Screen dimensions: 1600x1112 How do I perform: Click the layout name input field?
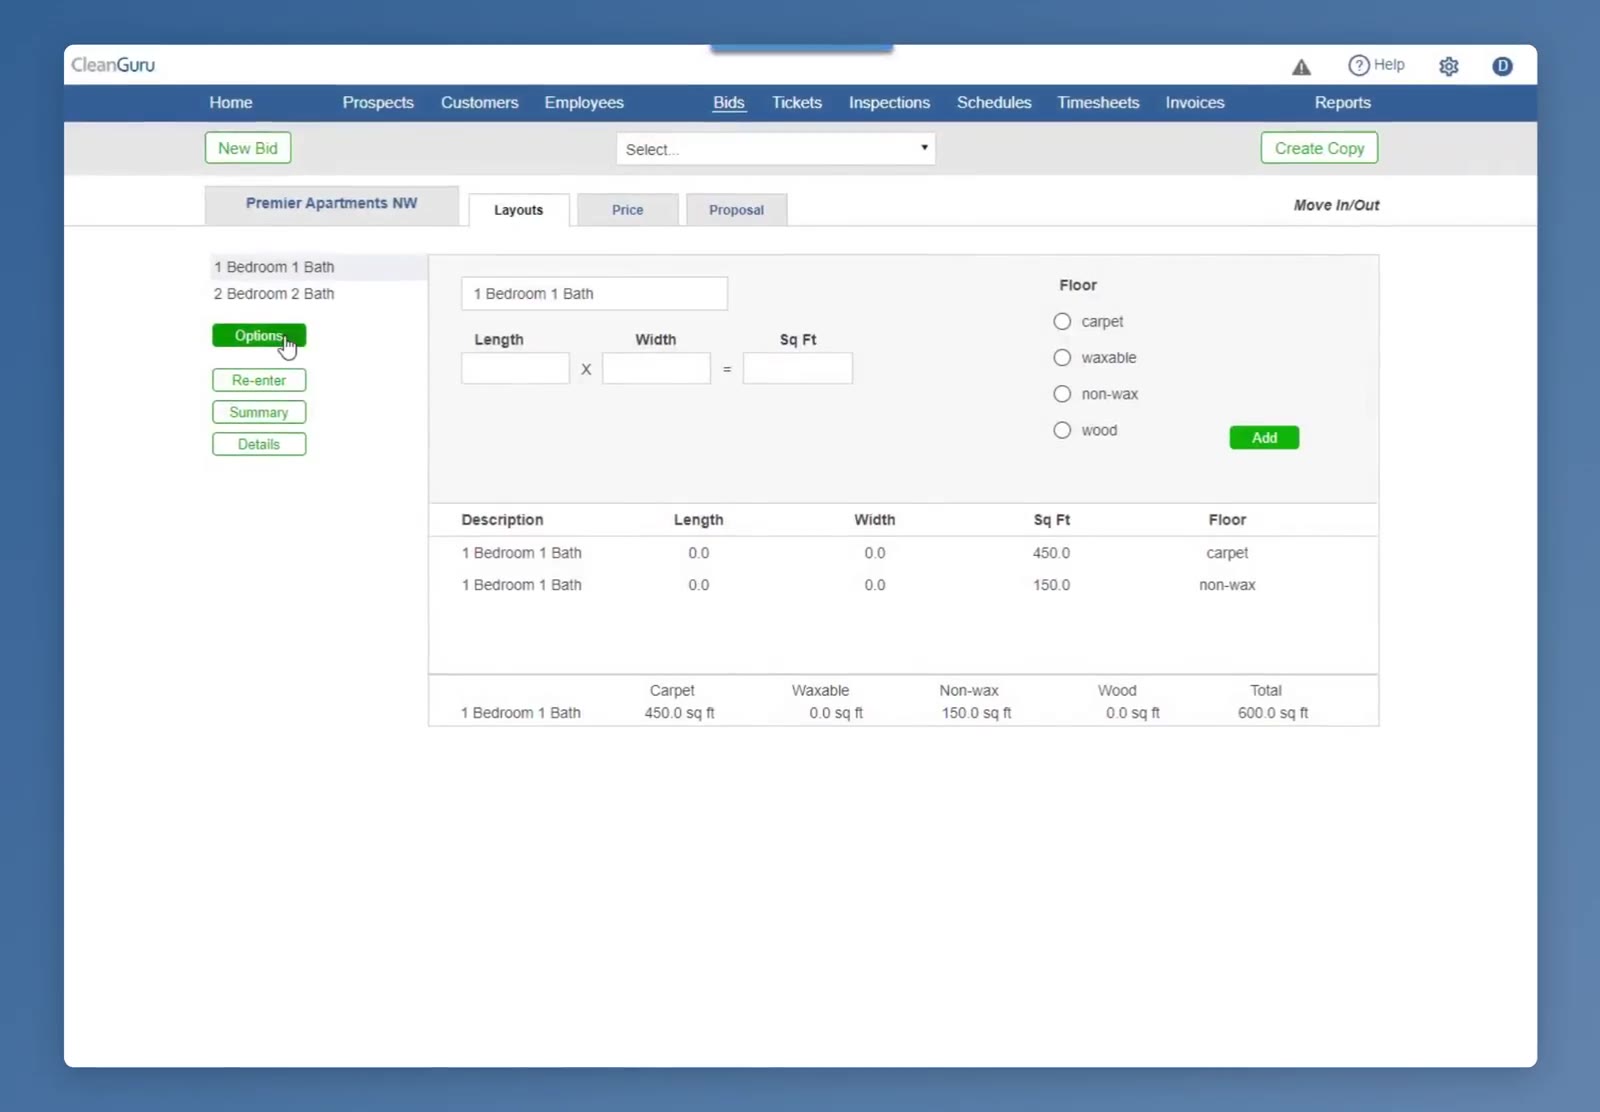pos(595,294)
